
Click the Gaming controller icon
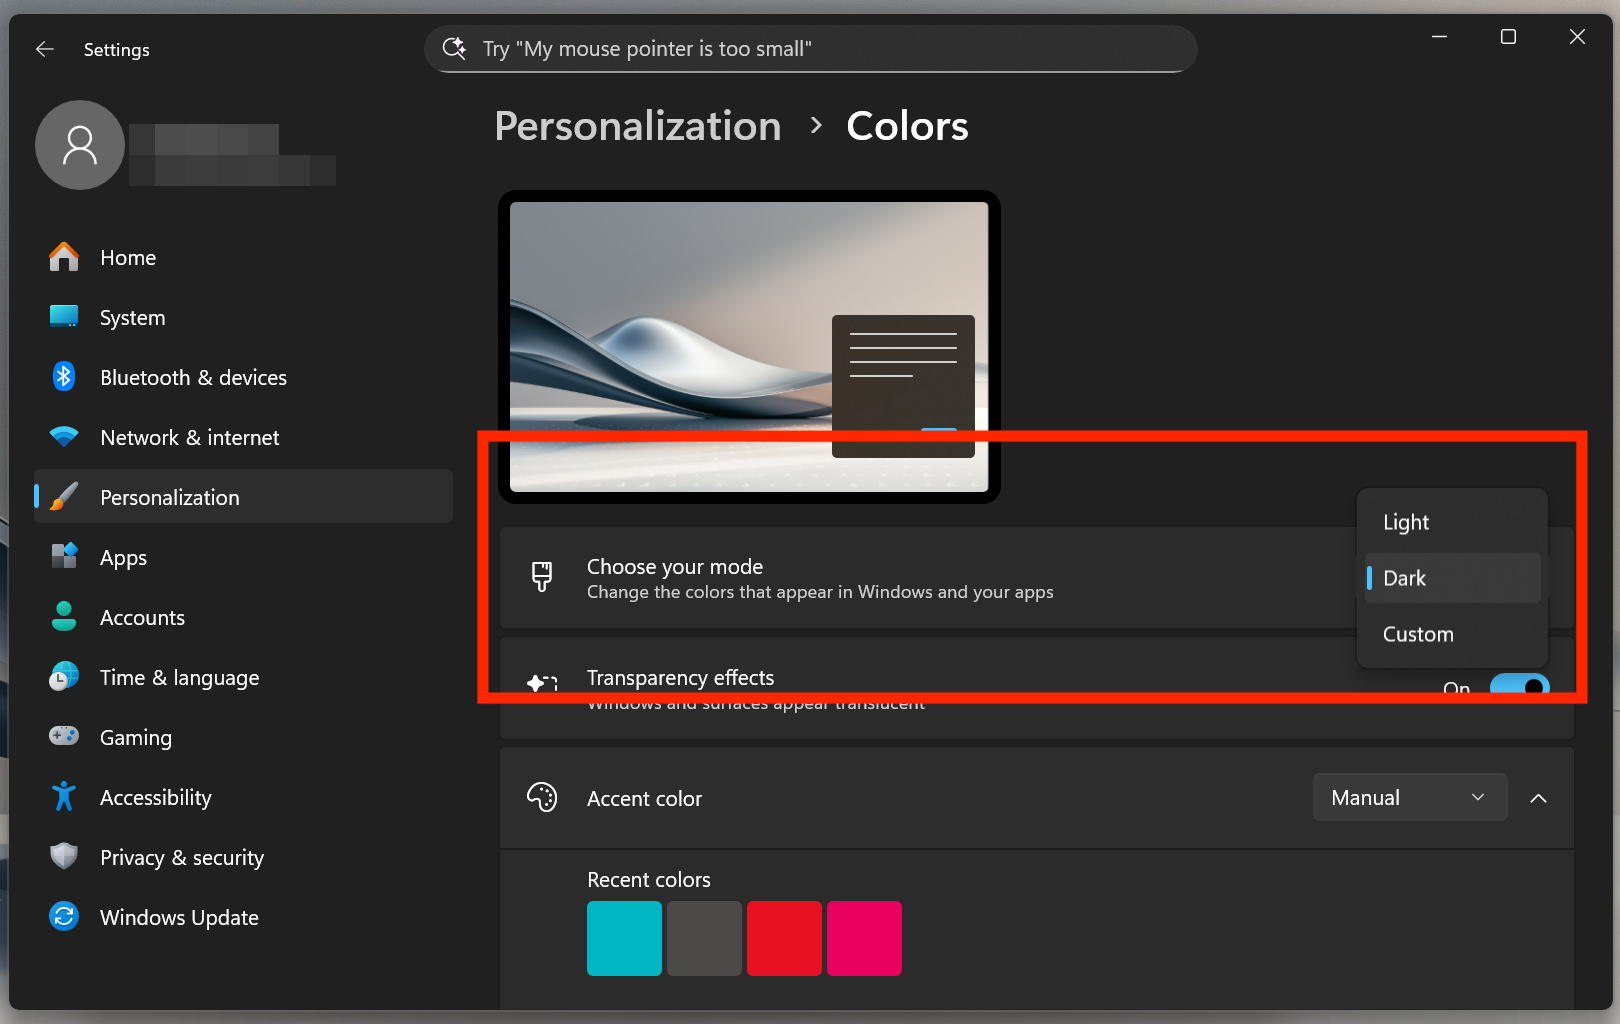pos(64,737)
